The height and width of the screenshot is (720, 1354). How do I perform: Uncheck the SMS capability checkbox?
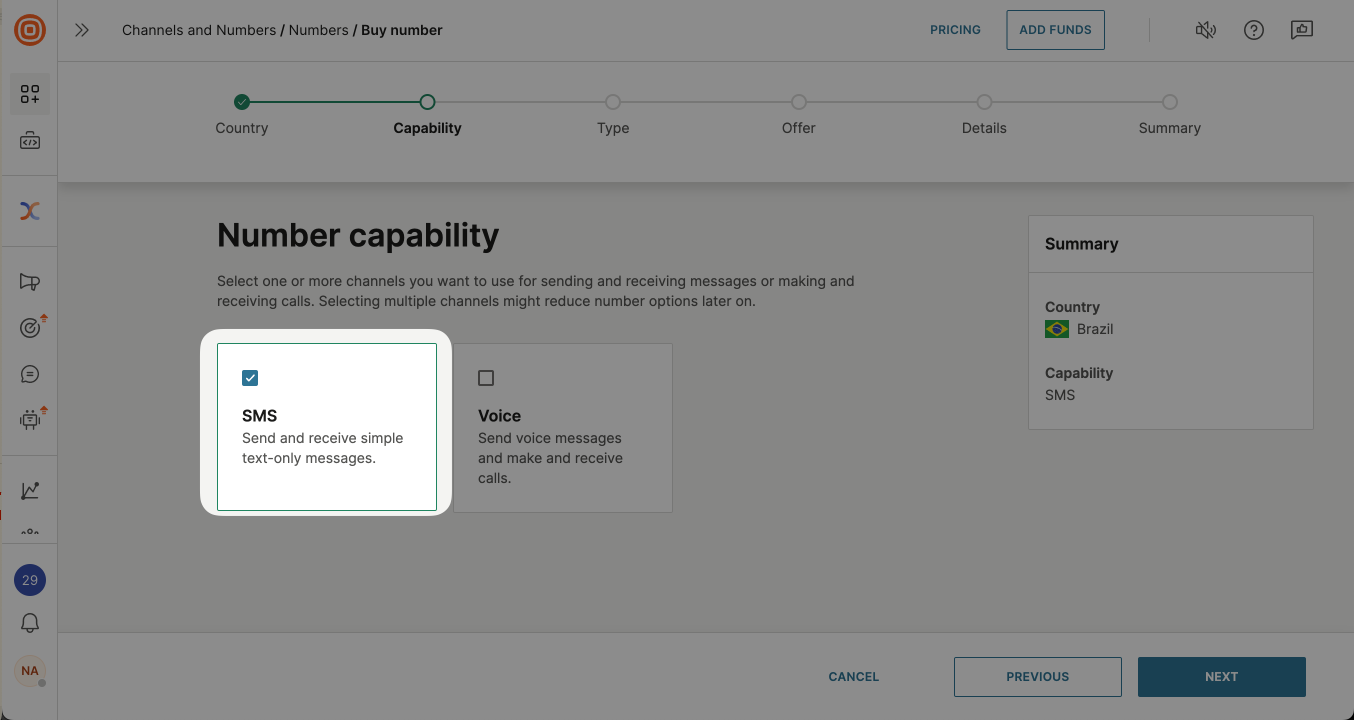pos(250,378)
